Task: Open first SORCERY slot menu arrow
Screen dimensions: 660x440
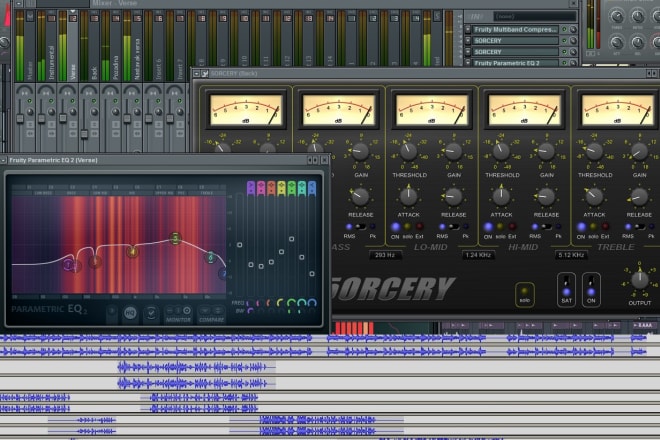Action: [x=467, y=41]
